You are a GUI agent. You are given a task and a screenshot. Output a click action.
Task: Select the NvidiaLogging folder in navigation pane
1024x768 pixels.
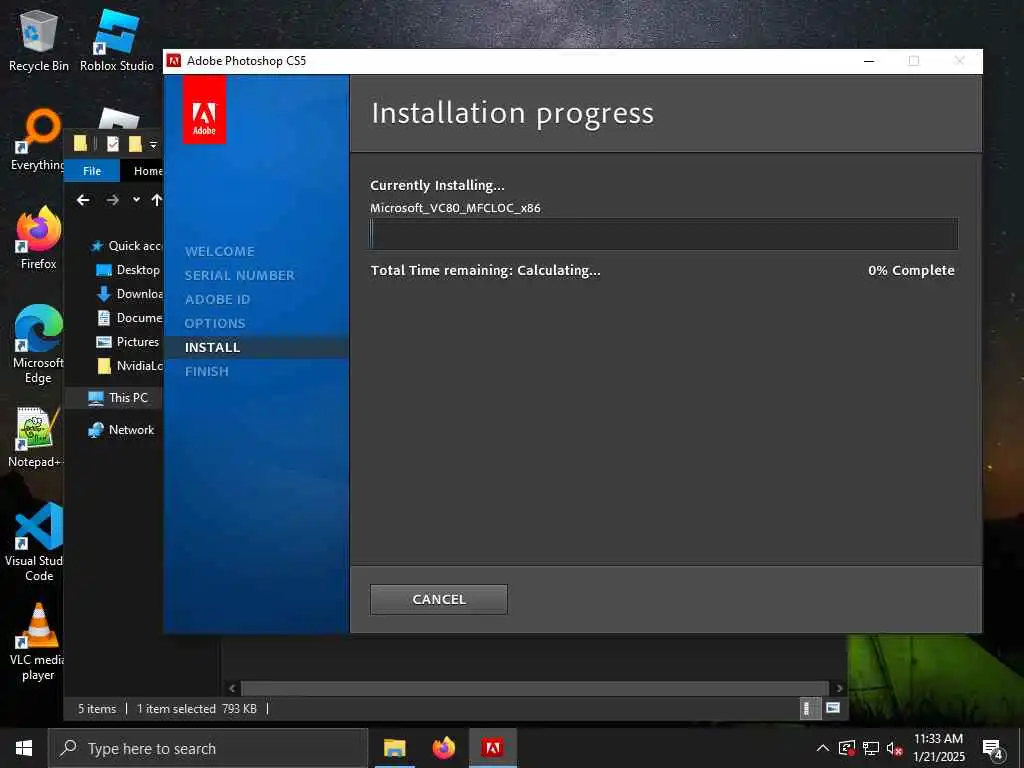(x=129, y=366)
